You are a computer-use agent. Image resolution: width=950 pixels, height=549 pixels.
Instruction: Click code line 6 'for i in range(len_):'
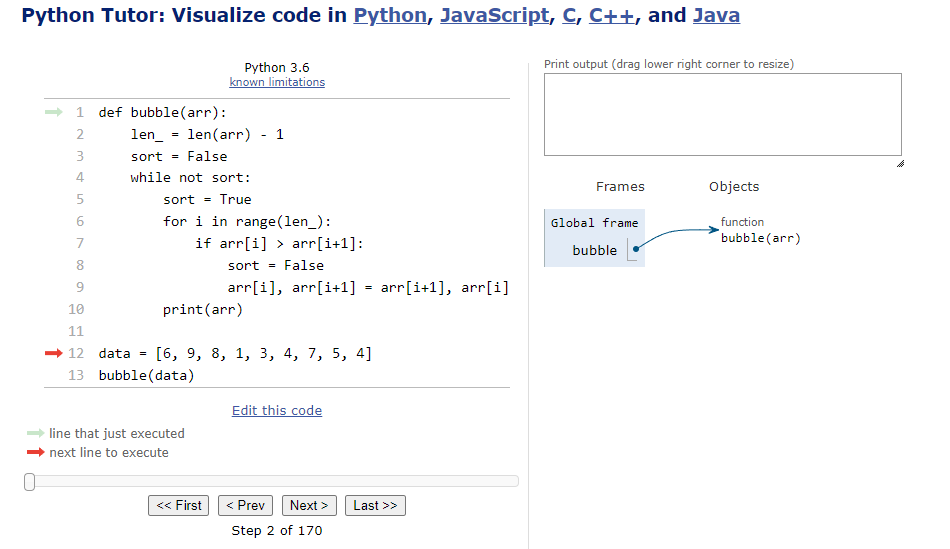pyautogui.click(x=247, y=222)
